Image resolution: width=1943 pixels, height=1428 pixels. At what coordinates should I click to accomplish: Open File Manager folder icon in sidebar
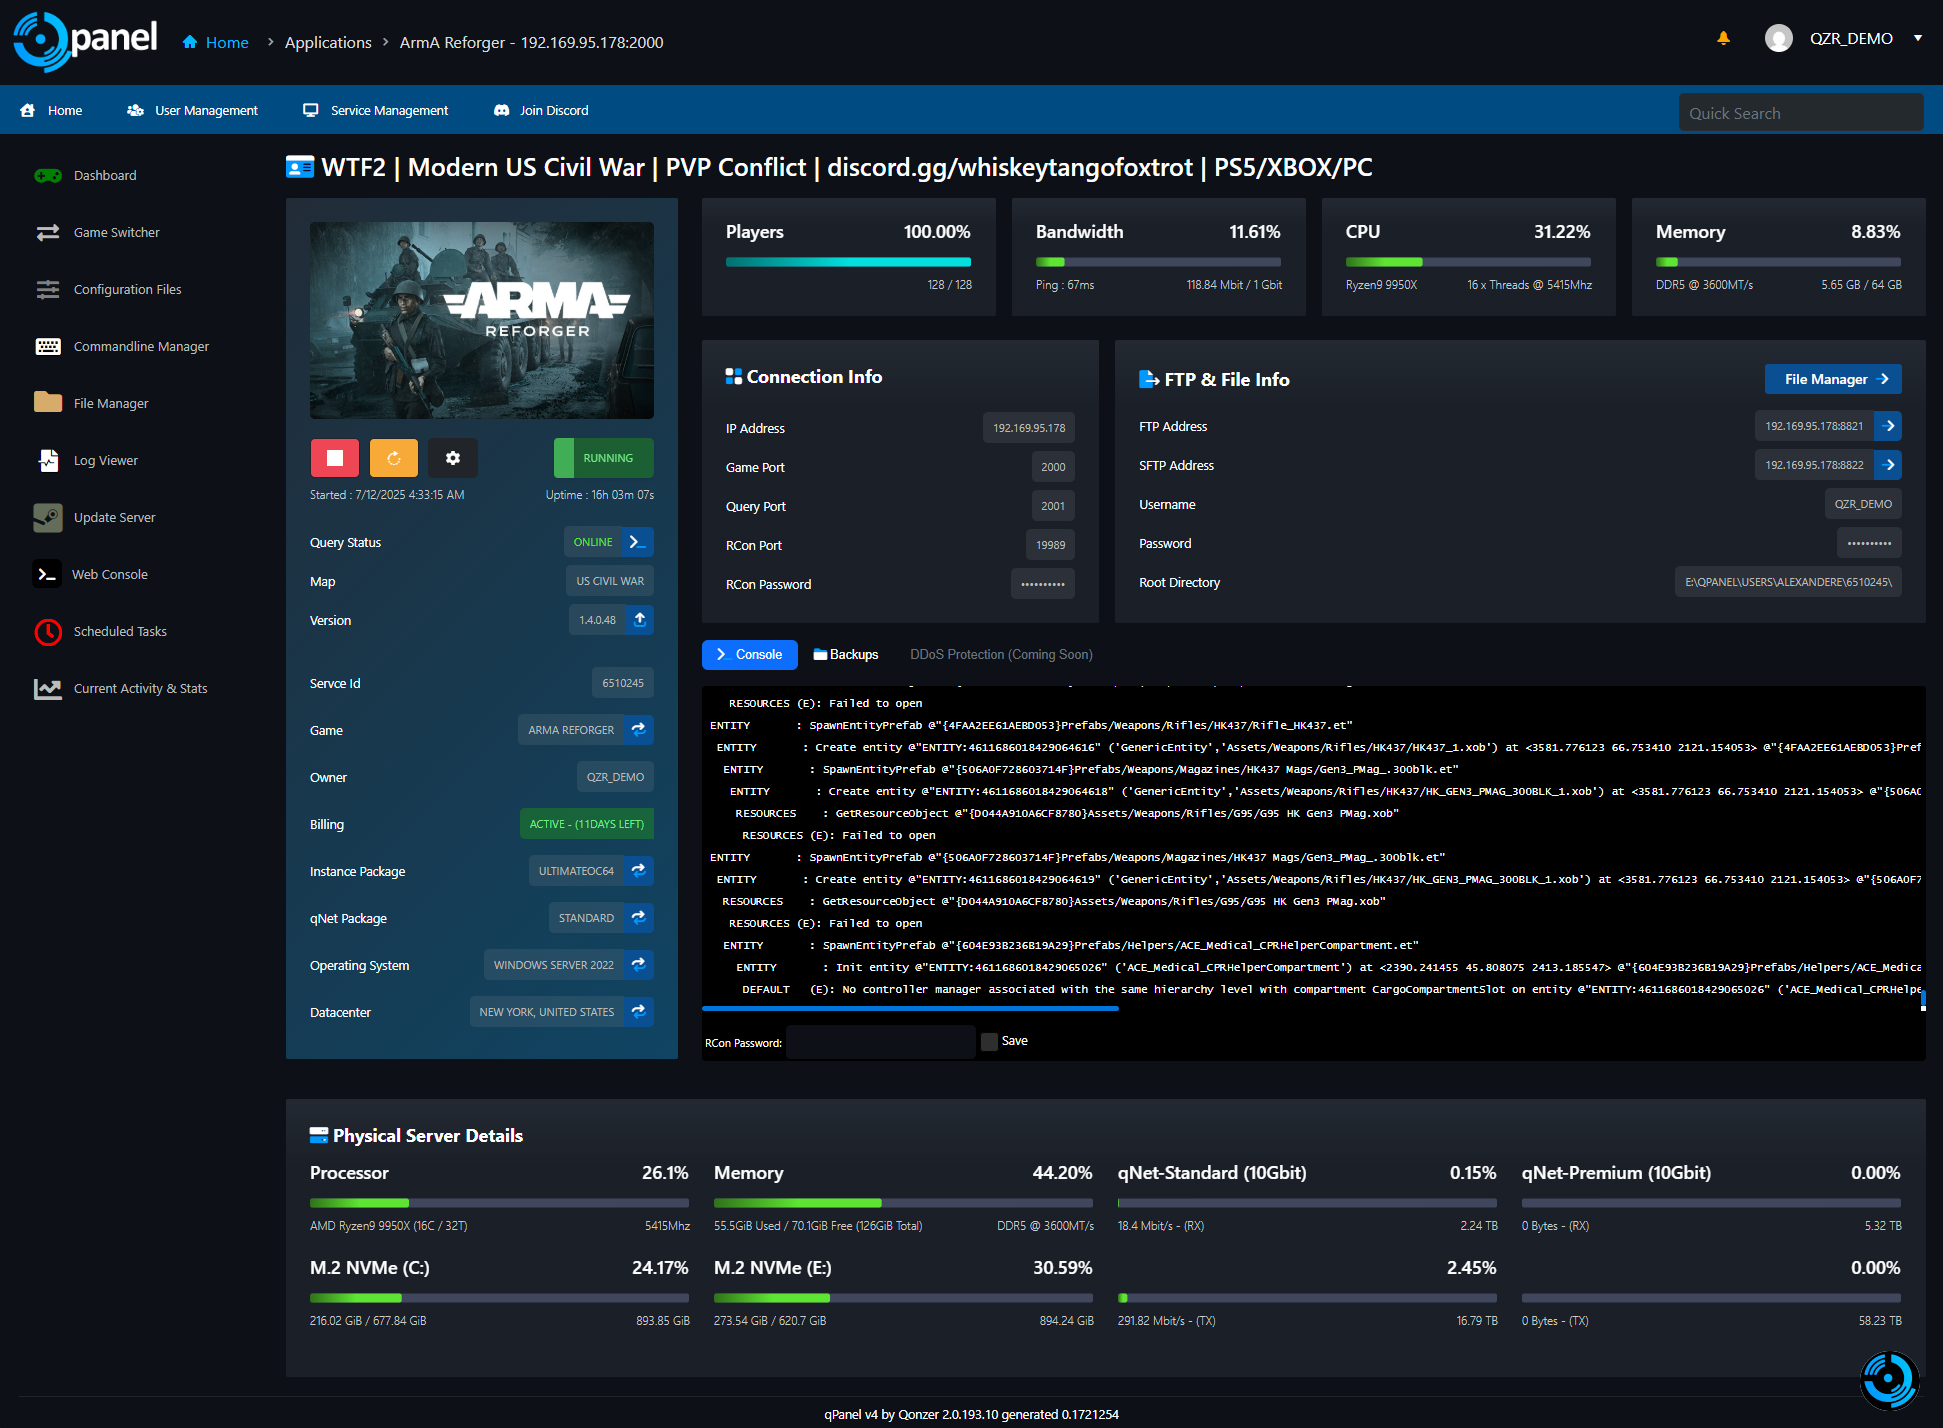click(x=48, y=402)
